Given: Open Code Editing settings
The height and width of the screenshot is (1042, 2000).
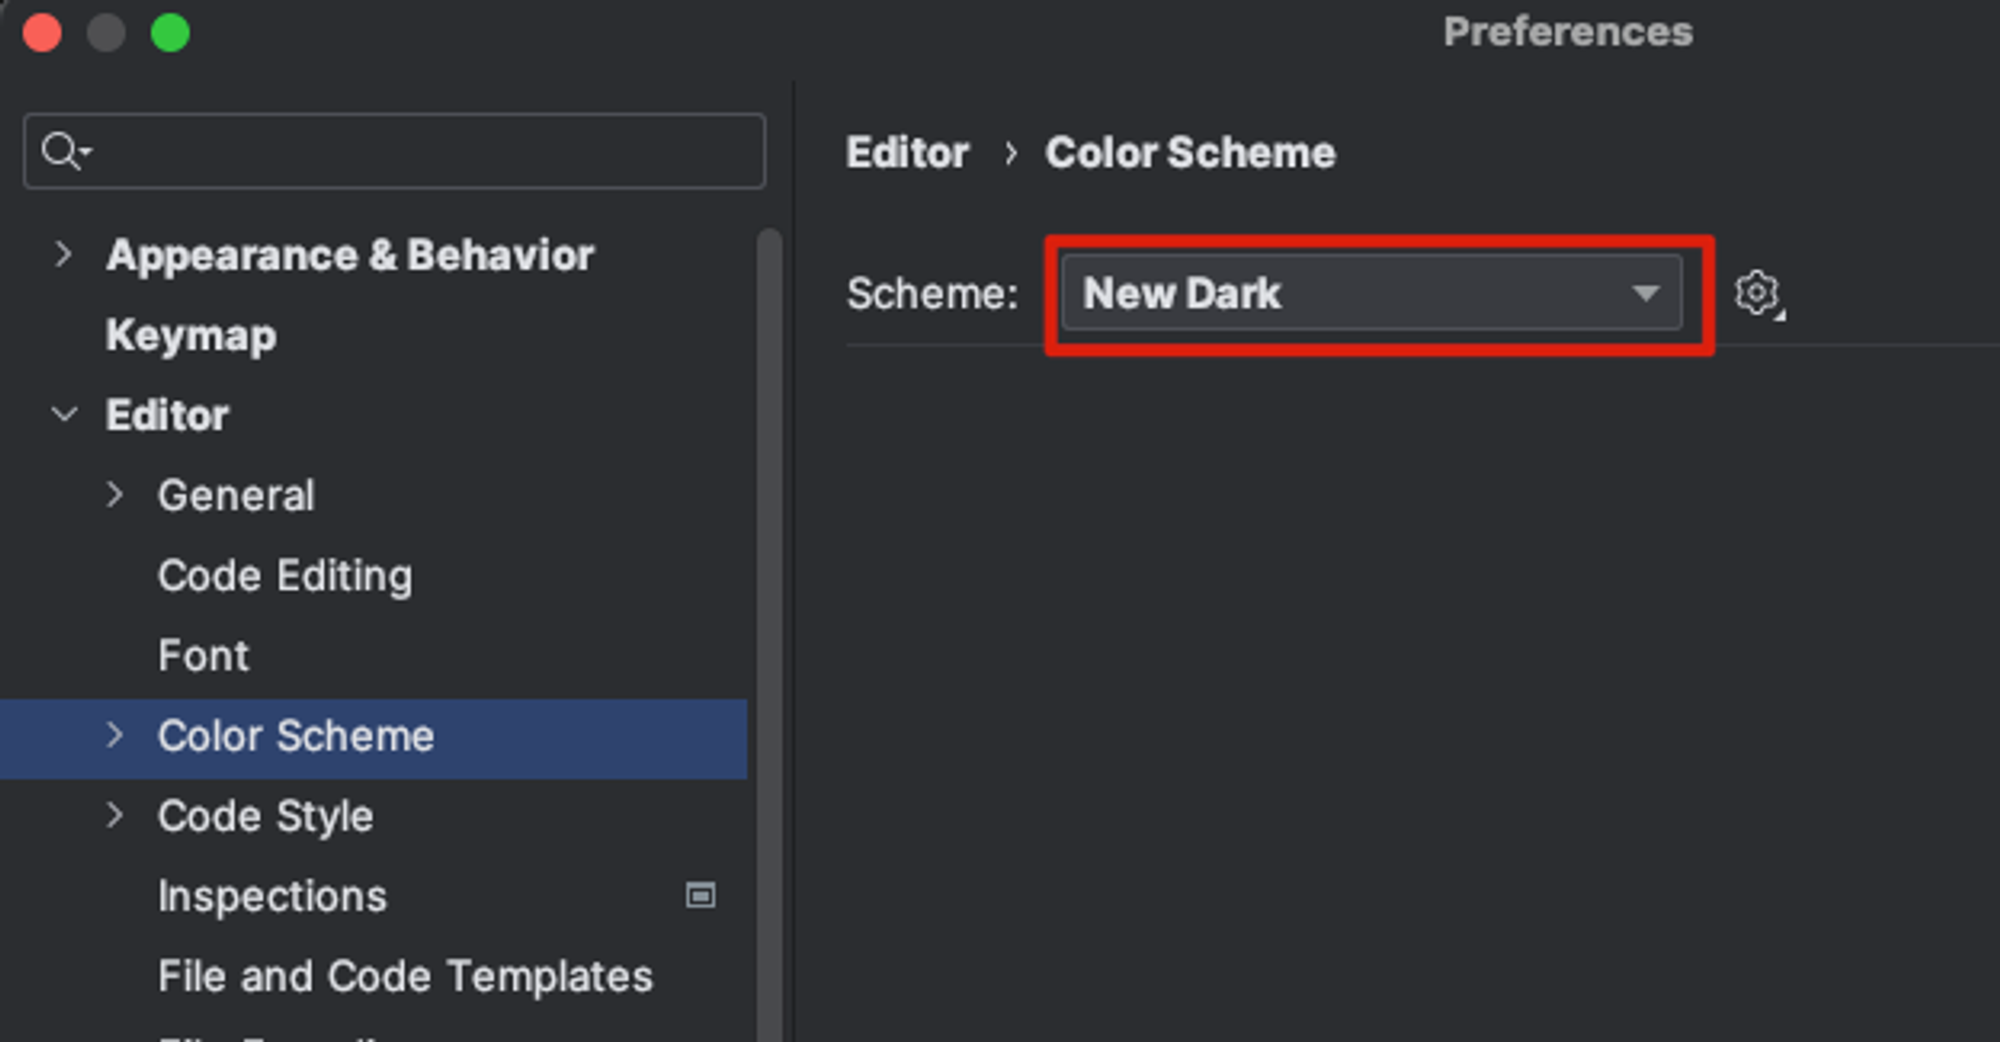Looking at the screenshot, I should coord(285,576).
